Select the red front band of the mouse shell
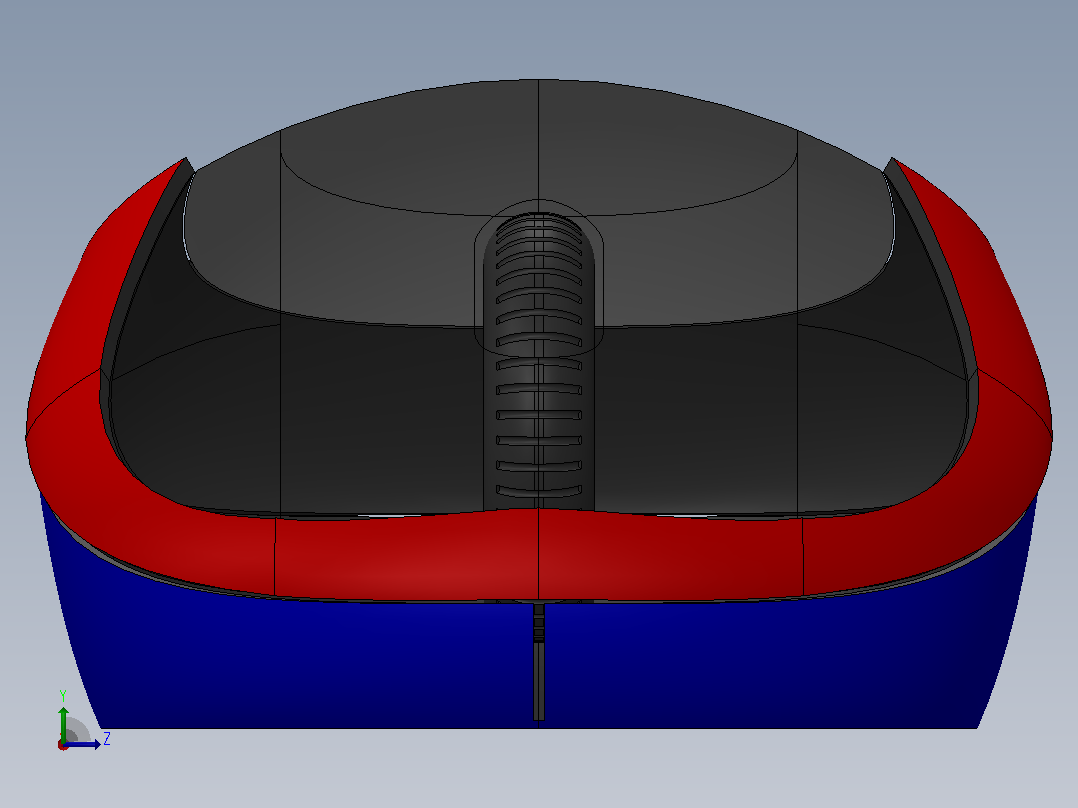 tap(539, 554)
